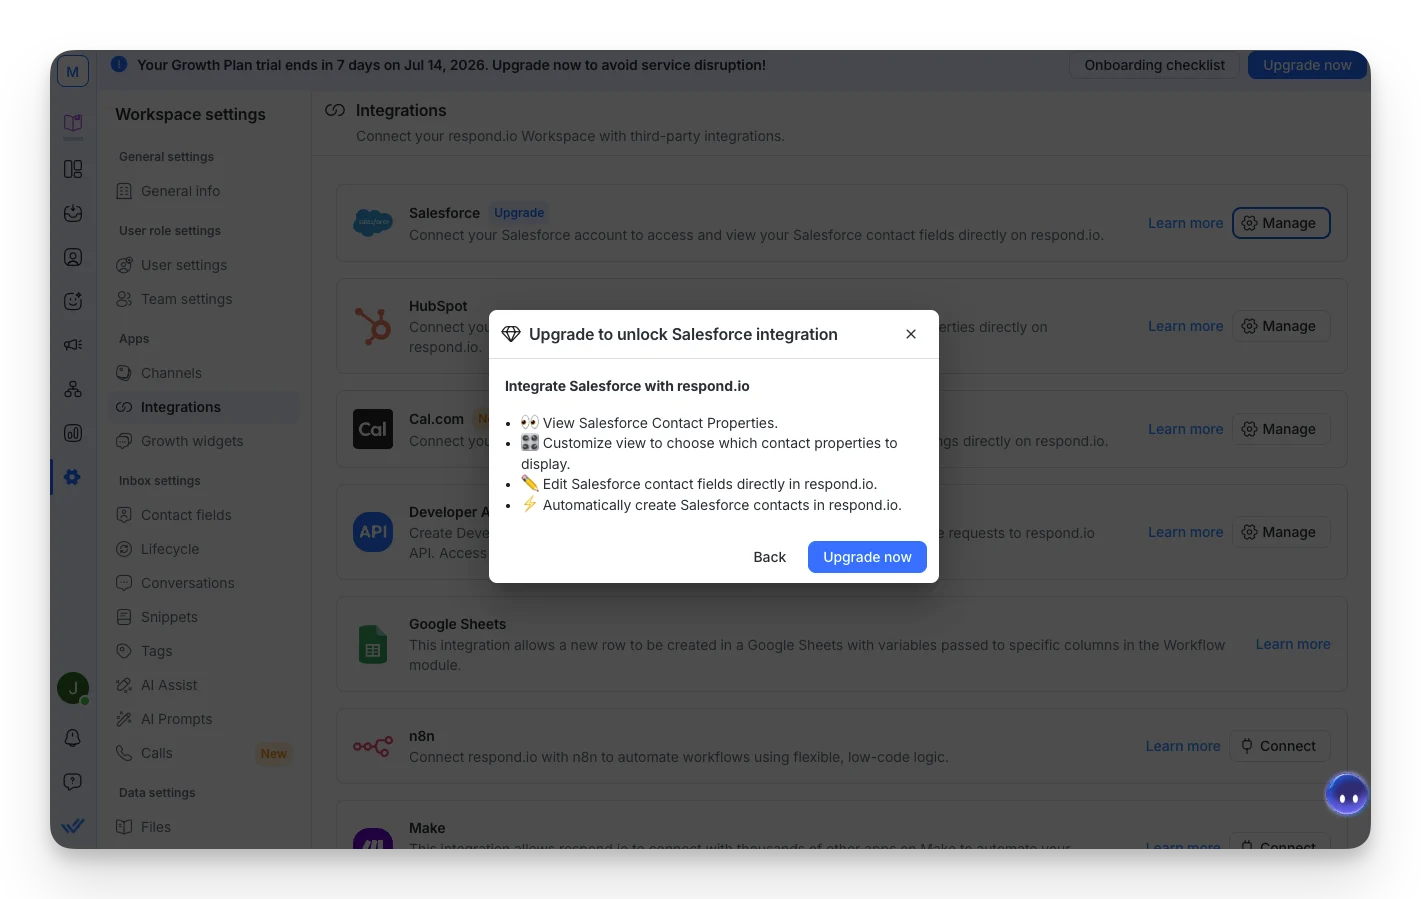Open the Settings gear icon in sidebar

pos(73,477)
